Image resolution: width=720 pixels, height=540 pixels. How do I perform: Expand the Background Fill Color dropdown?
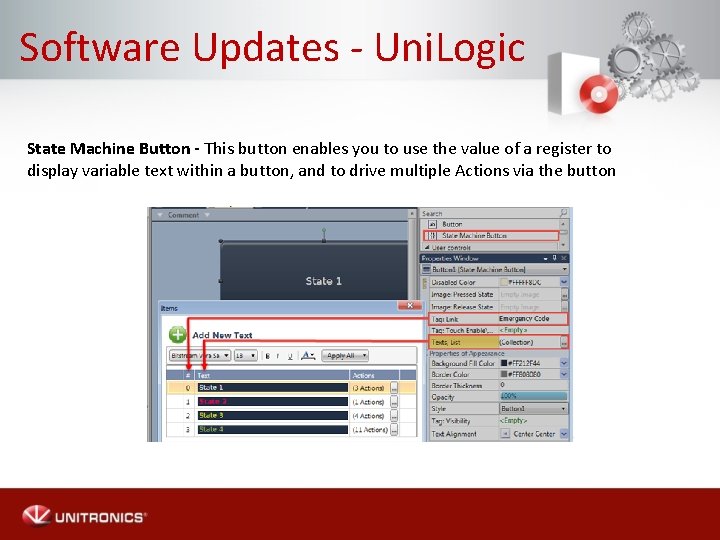(564, 363)
